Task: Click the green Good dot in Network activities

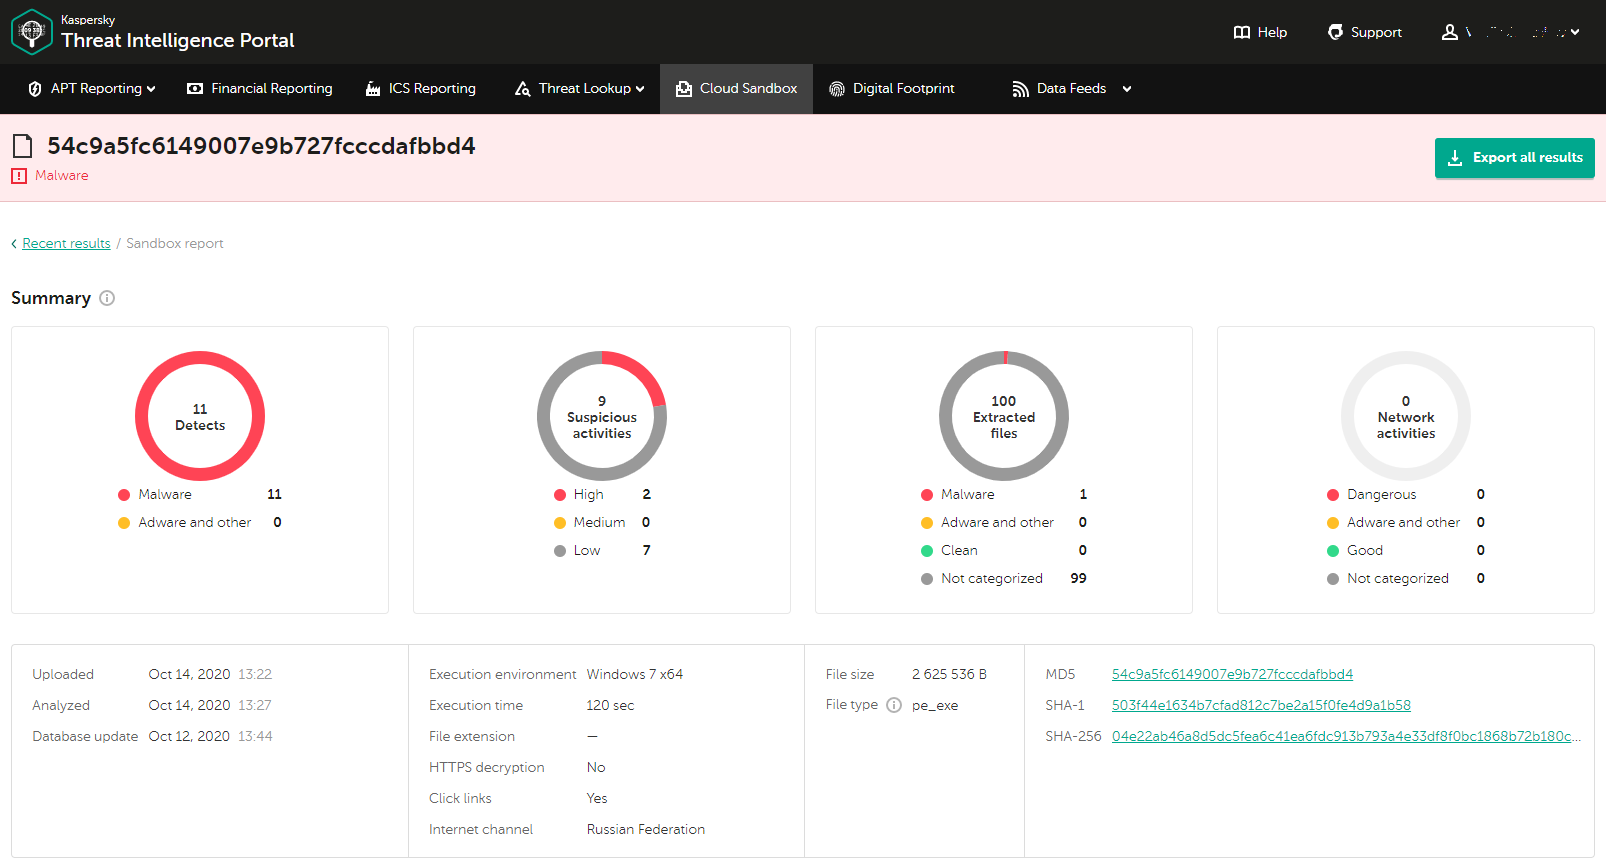Action: [1333, 551]
